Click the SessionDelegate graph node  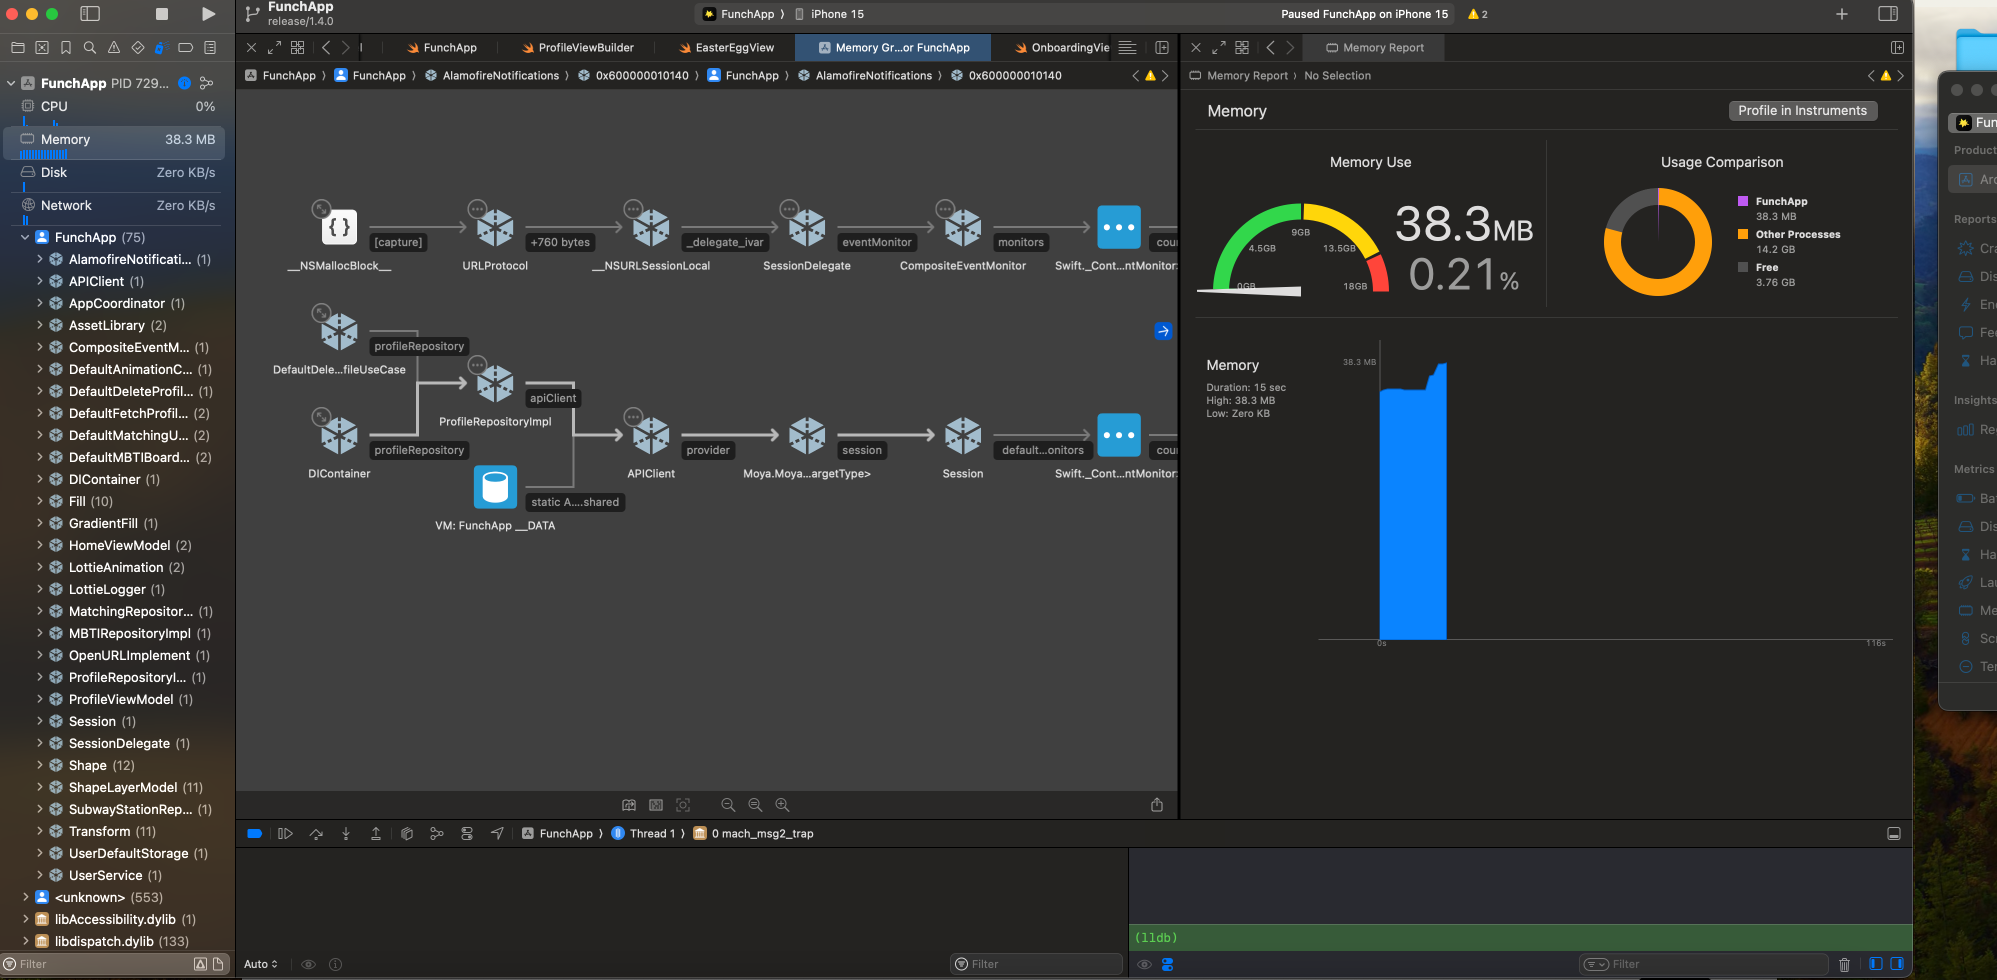[807, 228]
